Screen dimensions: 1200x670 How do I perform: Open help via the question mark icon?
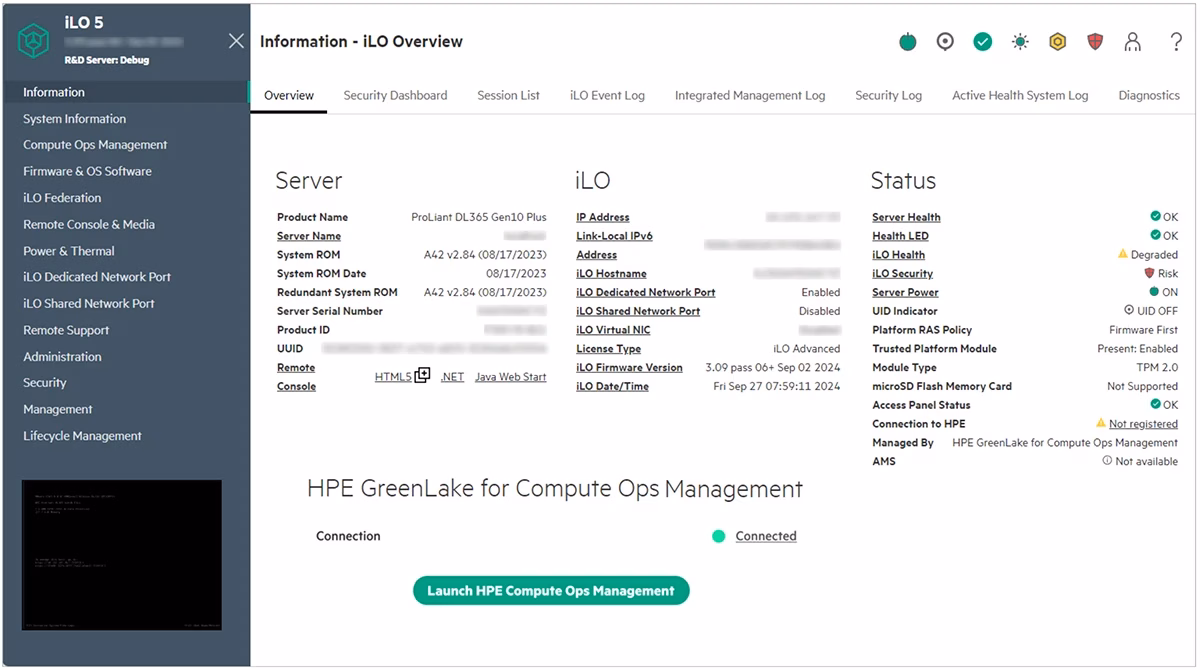point(1176,42)
